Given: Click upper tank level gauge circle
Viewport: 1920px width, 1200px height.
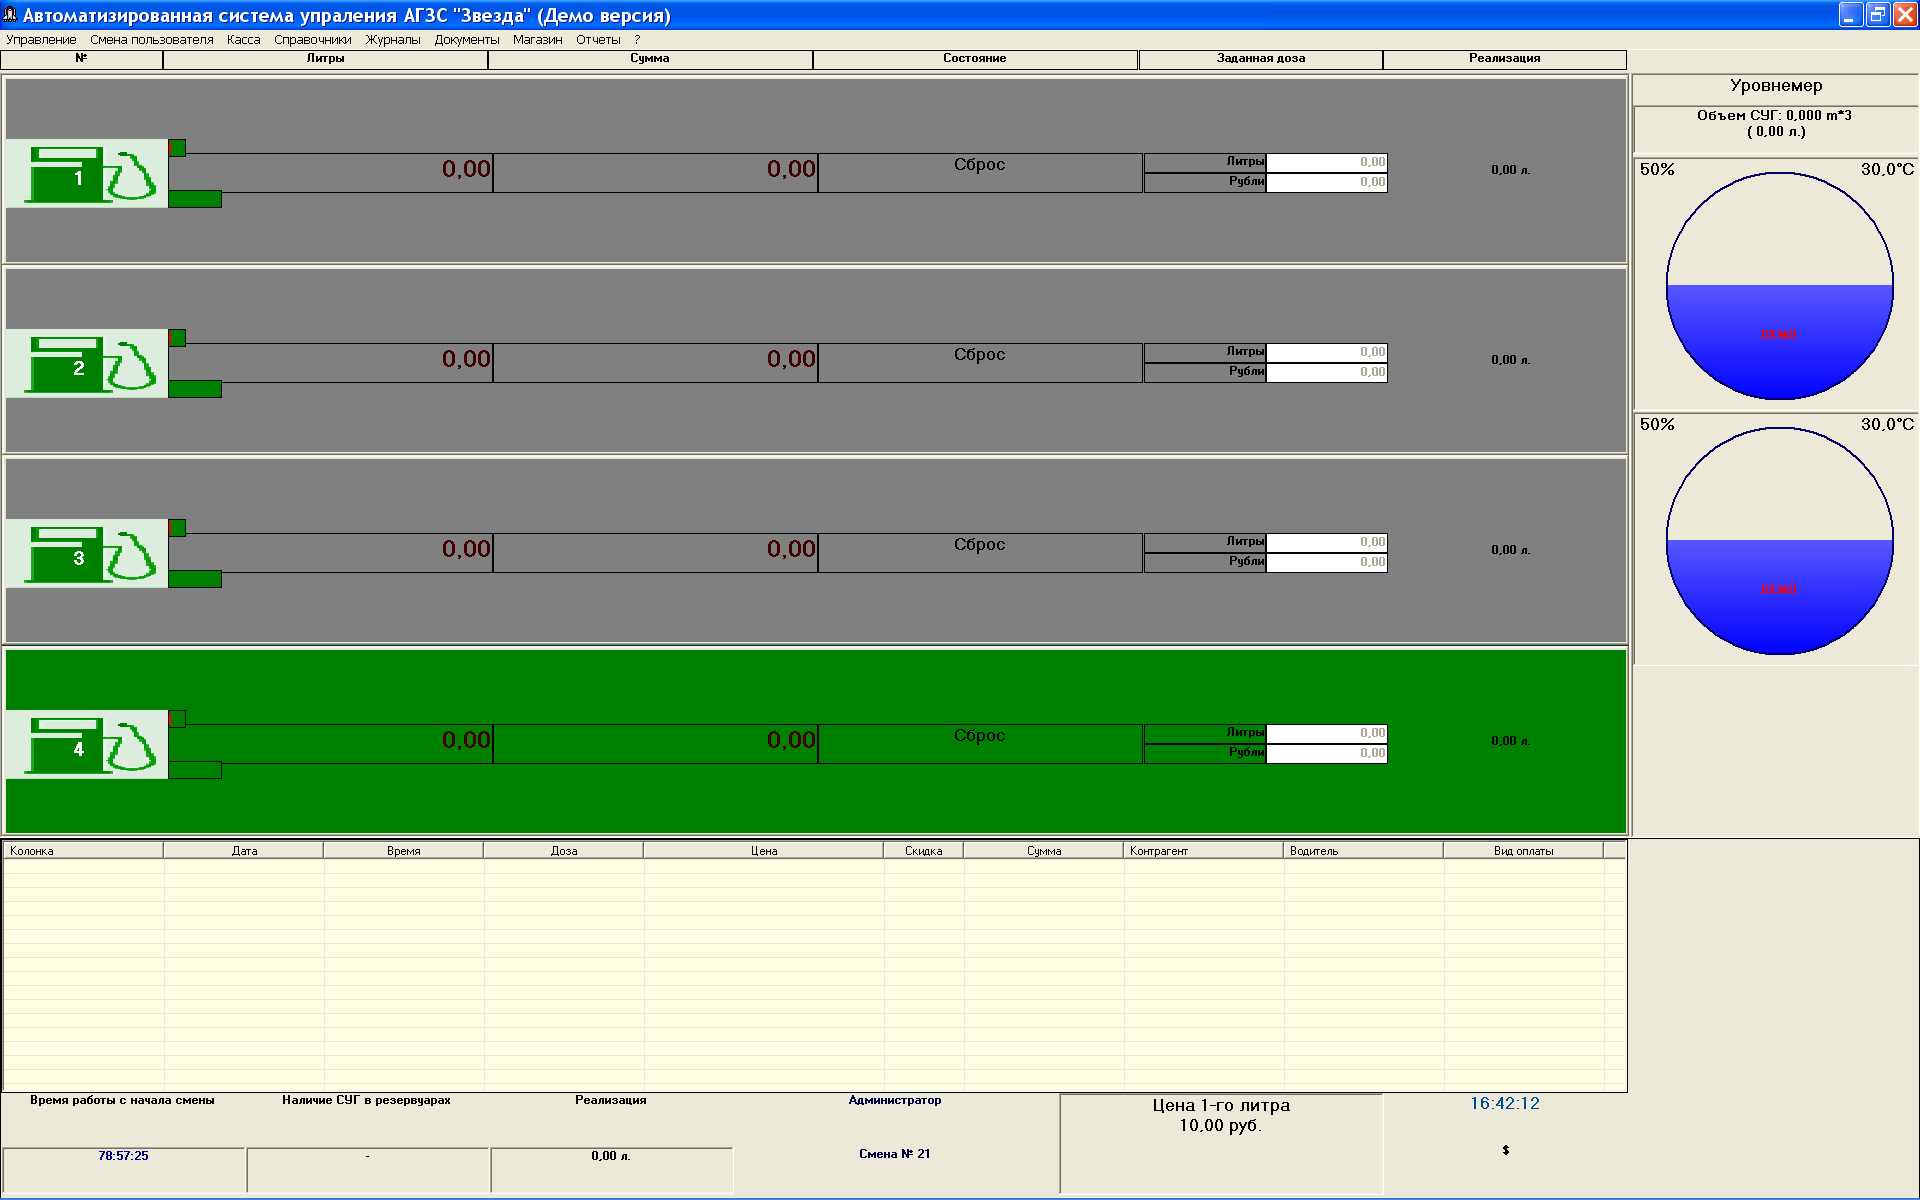Looking at the screenshot, I should 1779,287.
